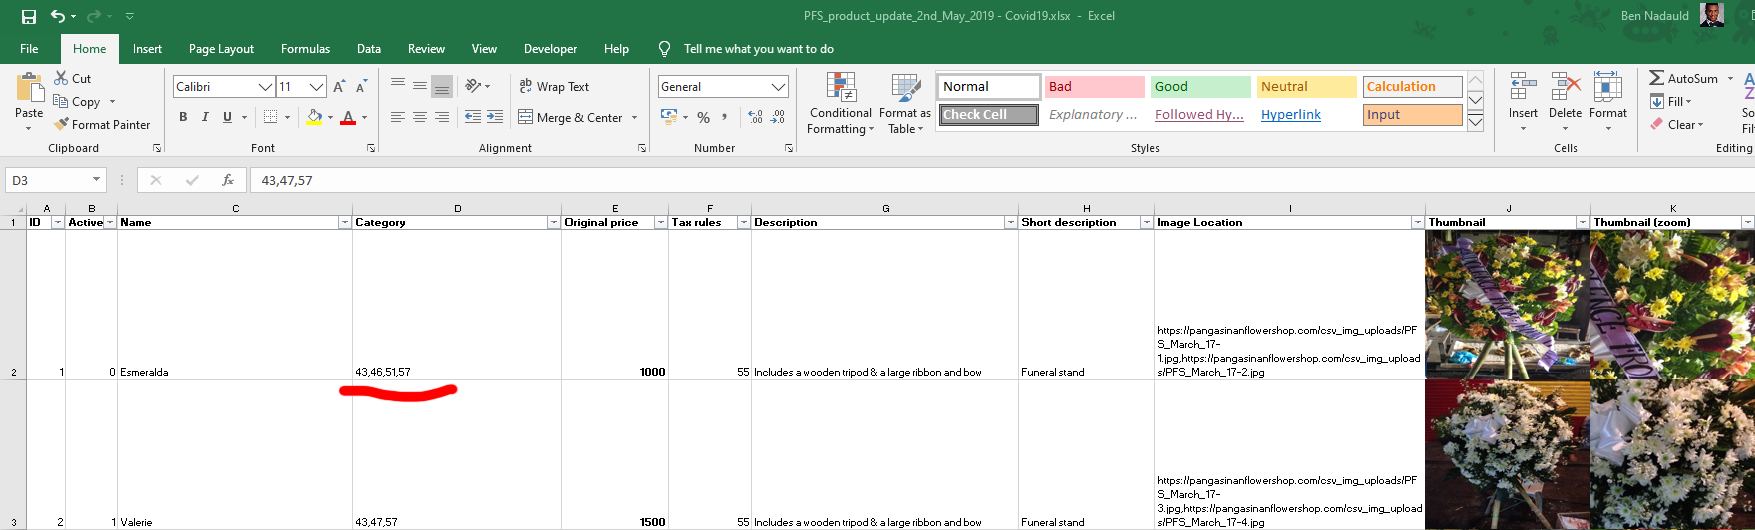Toggle underline formatting

[x=227, y=117]
